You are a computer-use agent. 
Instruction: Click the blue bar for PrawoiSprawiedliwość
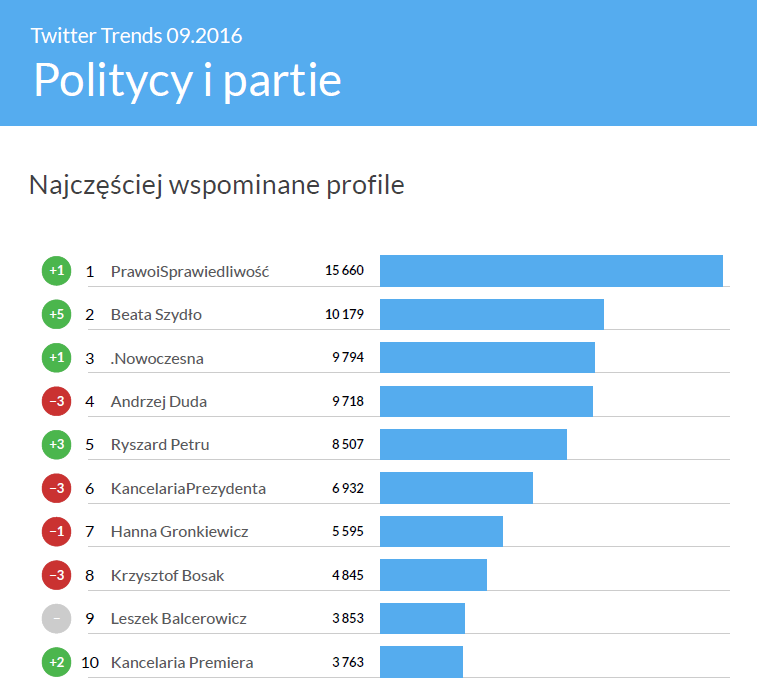pos(551,271)
